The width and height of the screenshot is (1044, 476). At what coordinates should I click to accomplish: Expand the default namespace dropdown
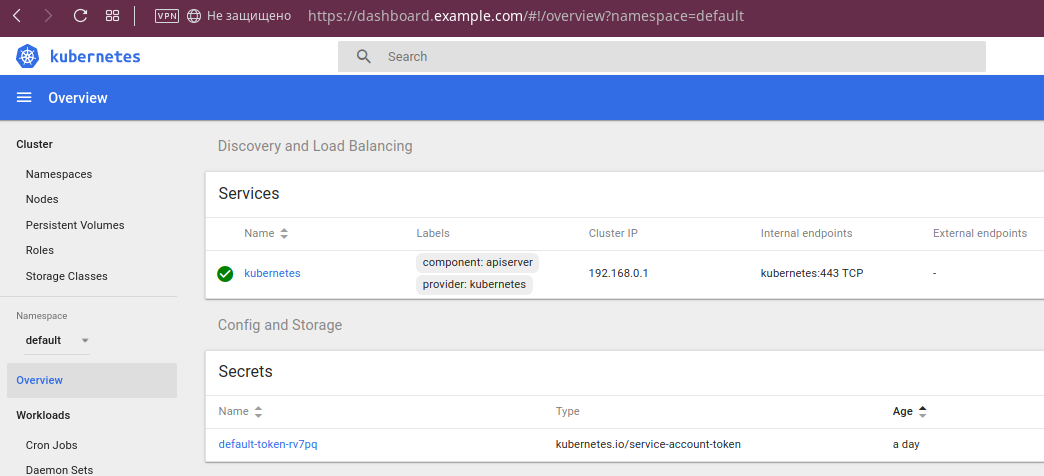85,340
